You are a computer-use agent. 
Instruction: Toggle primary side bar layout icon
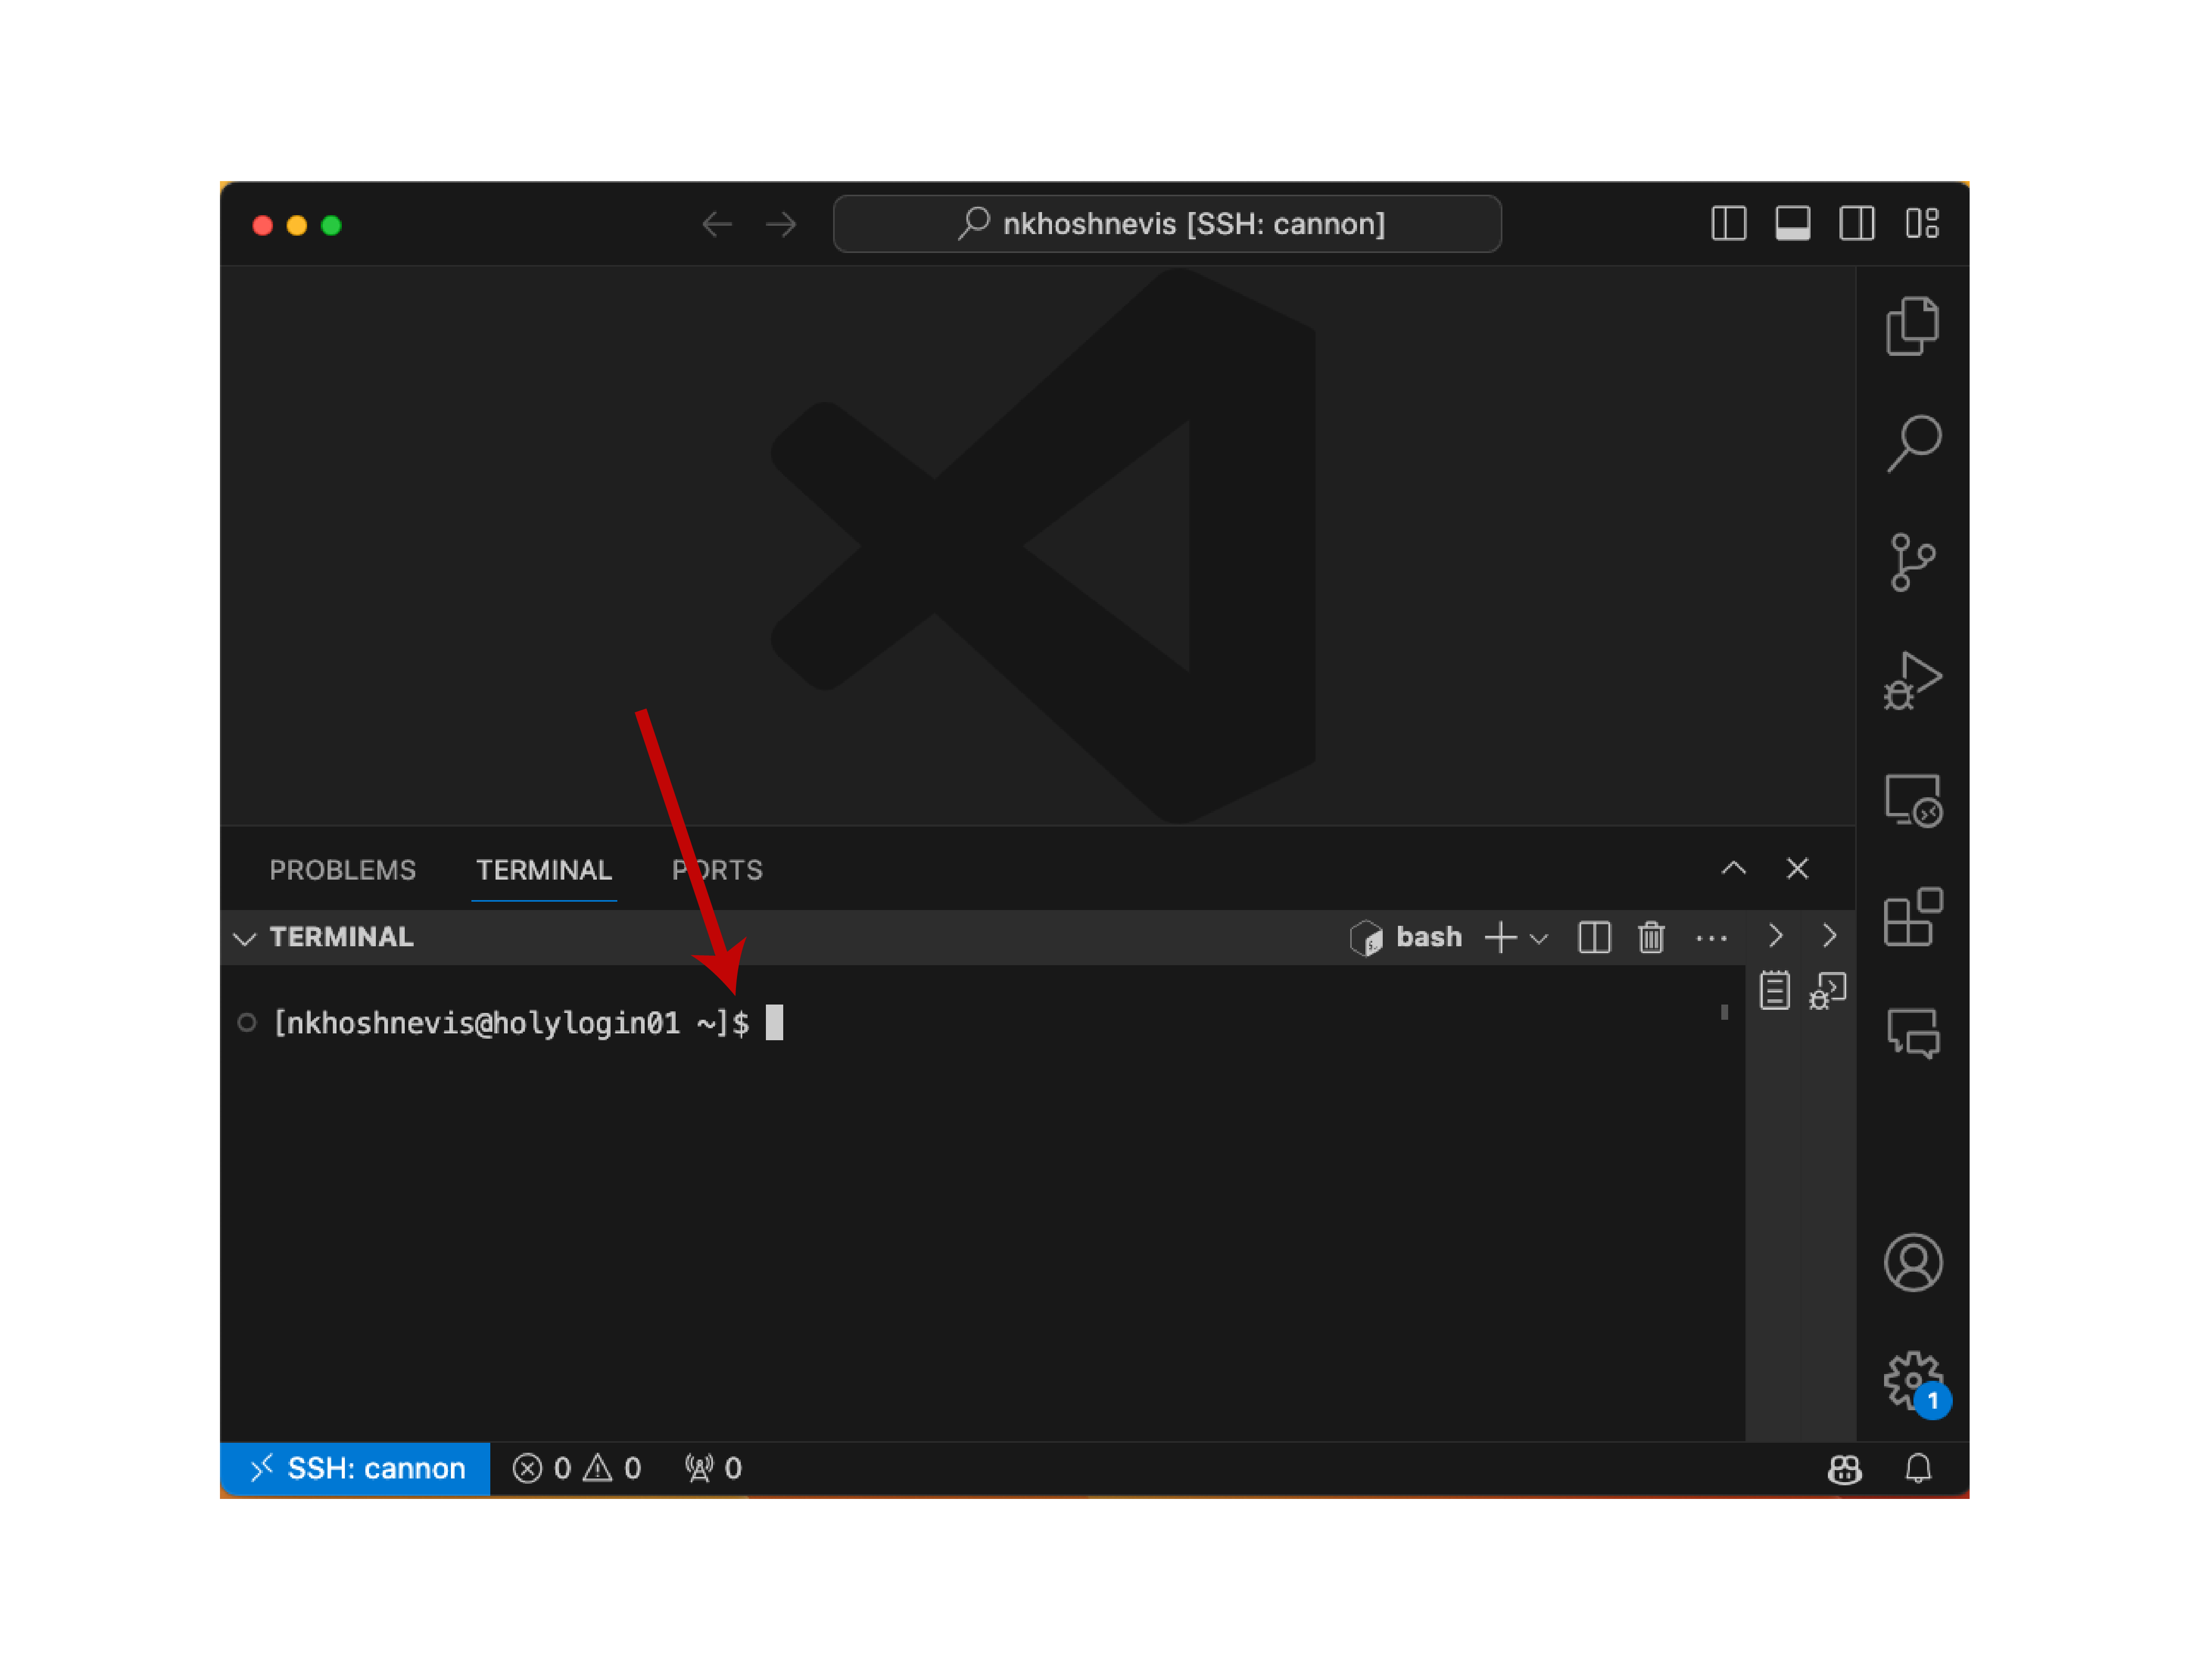coord(1728,223)
